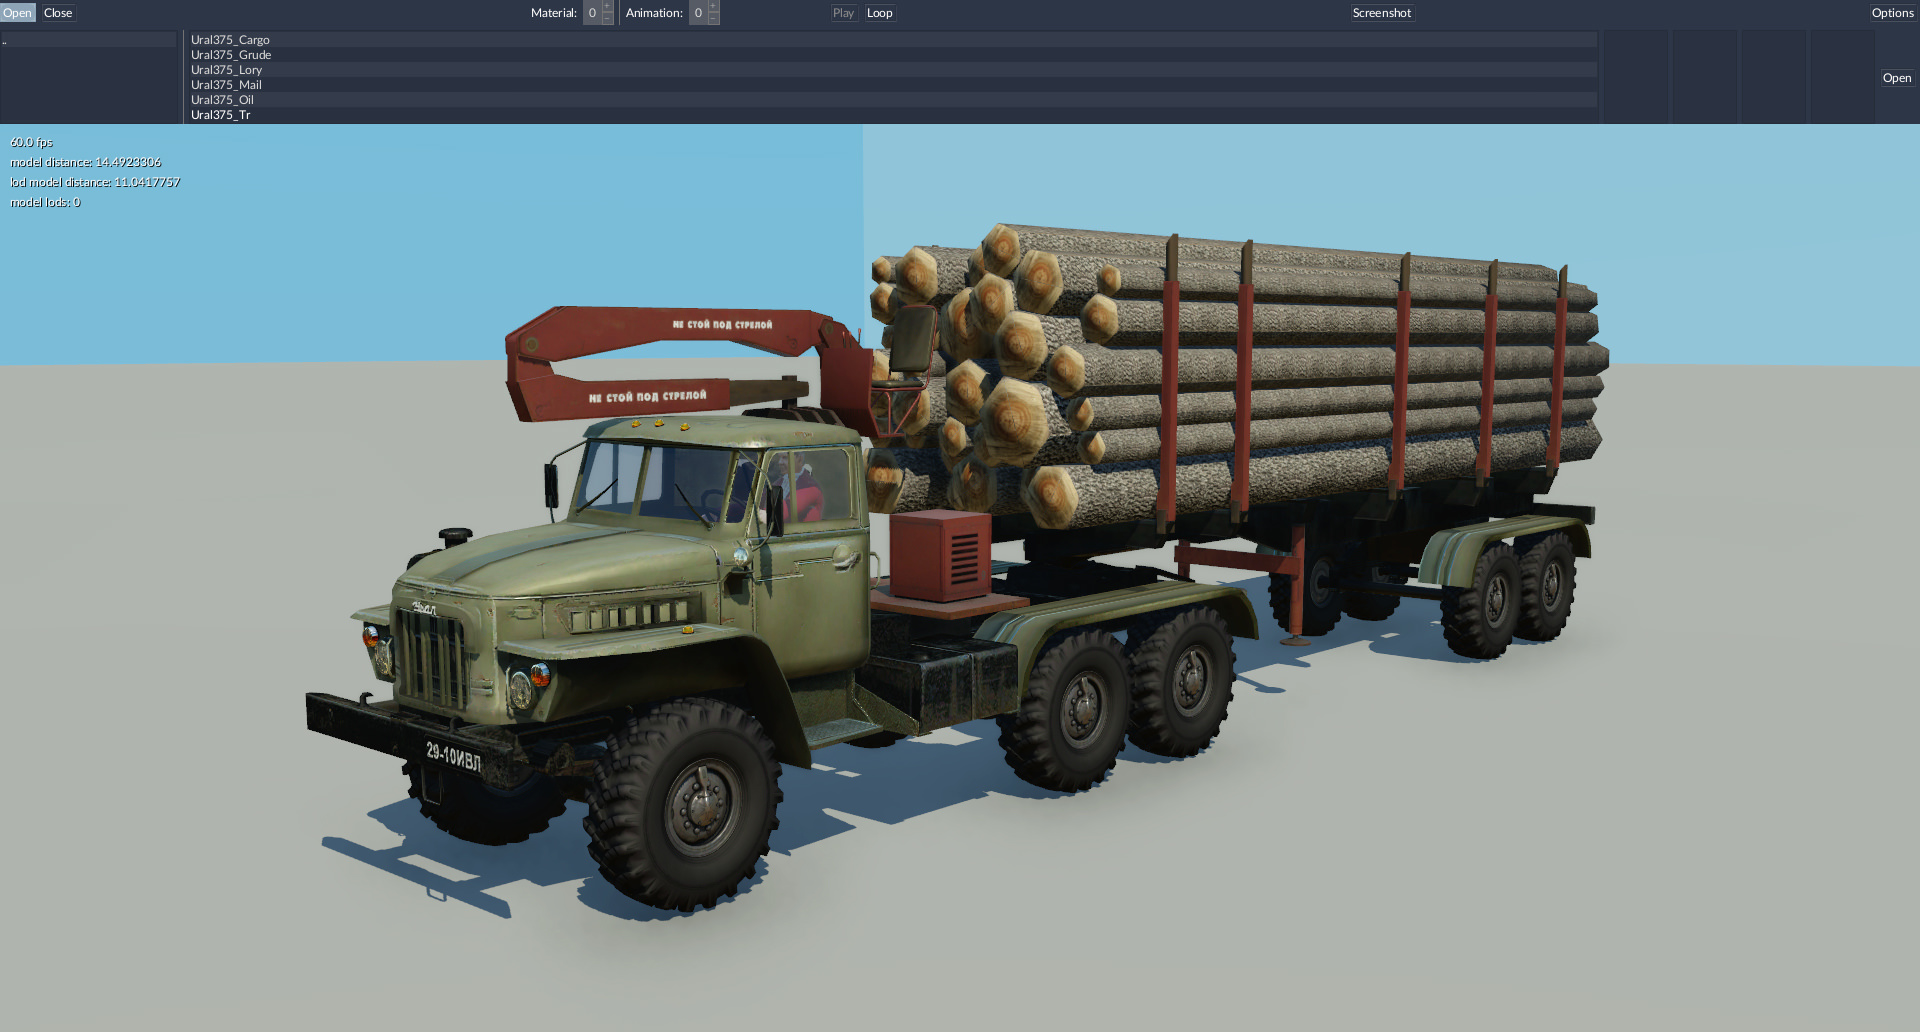Image resolution: width=1920 pixels, height=1032 pixels.
Task: Click the Open button beside the file list
Action: click(1897, 78)
